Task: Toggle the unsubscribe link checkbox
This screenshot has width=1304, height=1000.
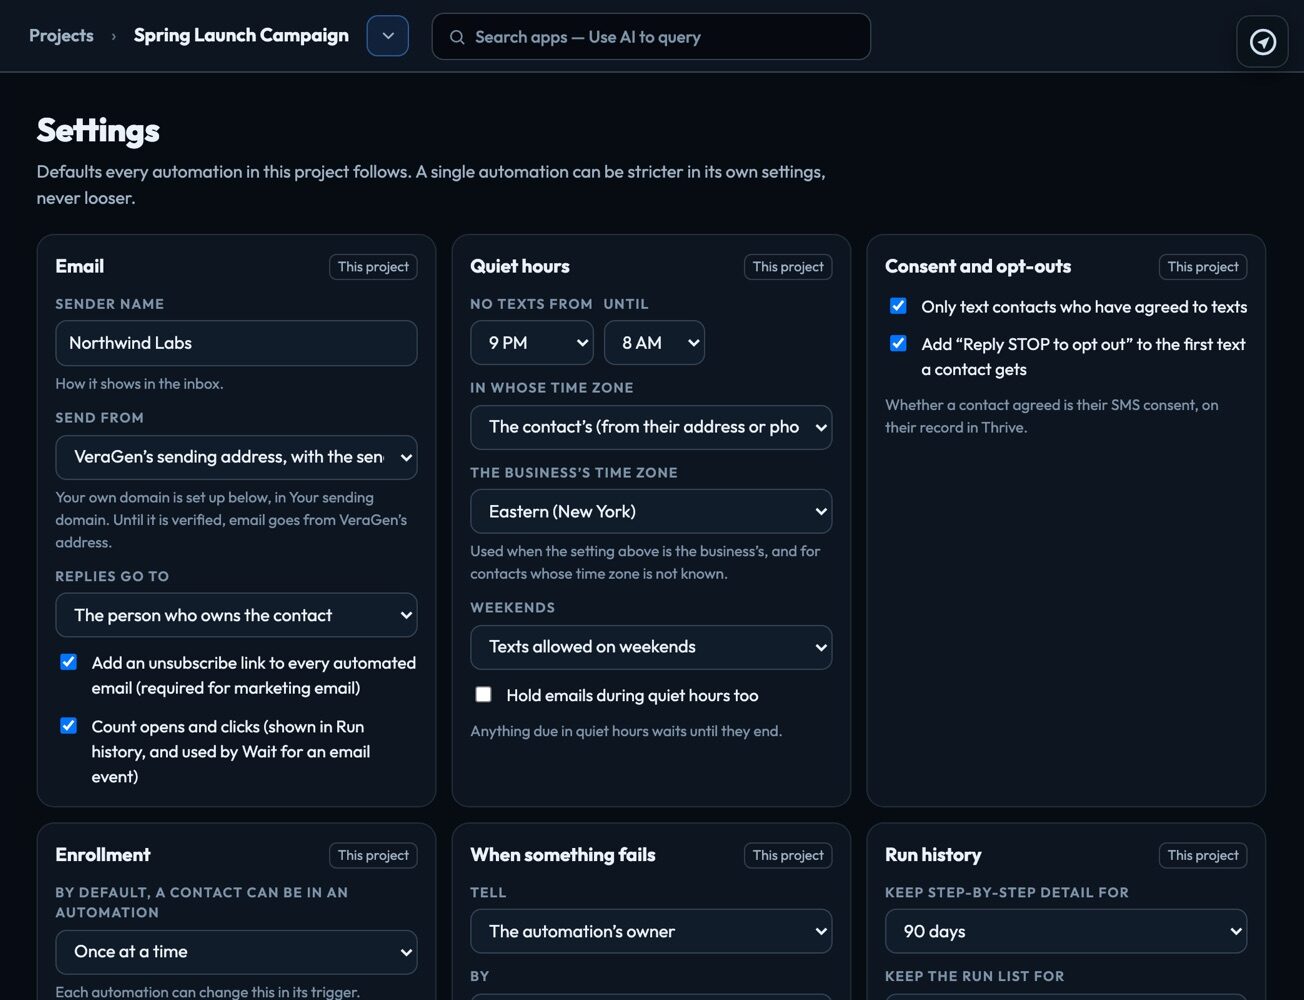Action: (69, 662)
